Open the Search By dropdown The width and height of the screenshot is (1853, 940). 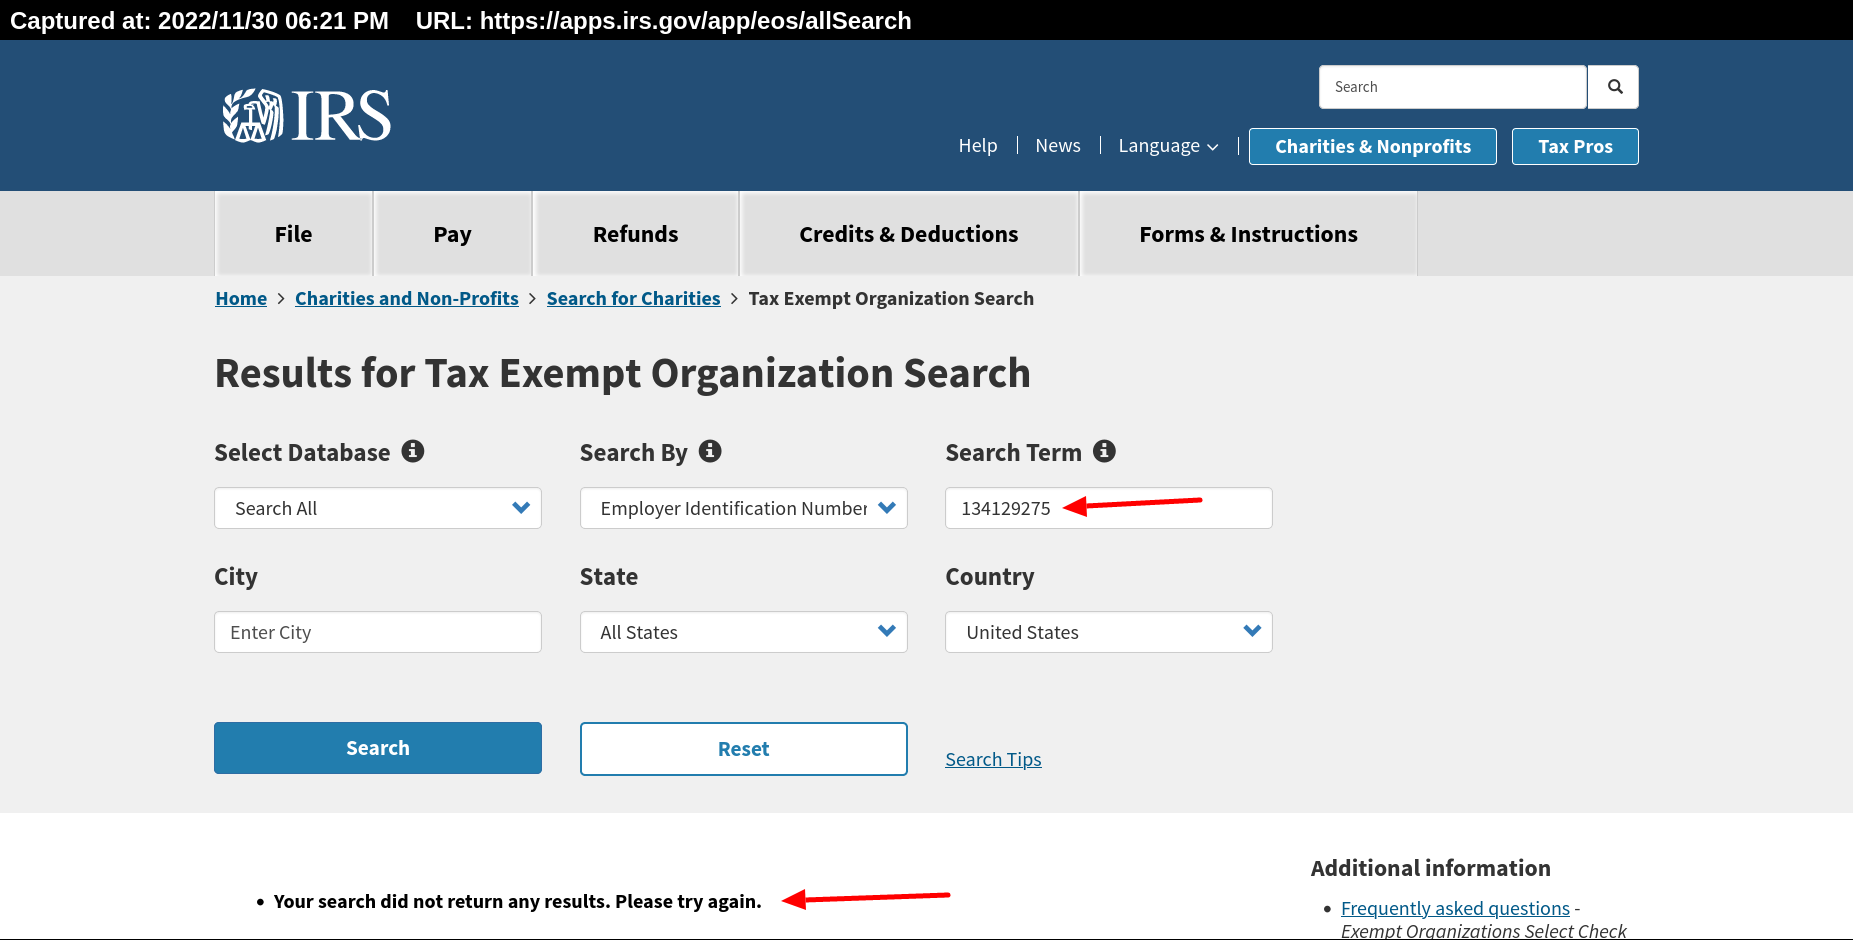pos(744,508)
